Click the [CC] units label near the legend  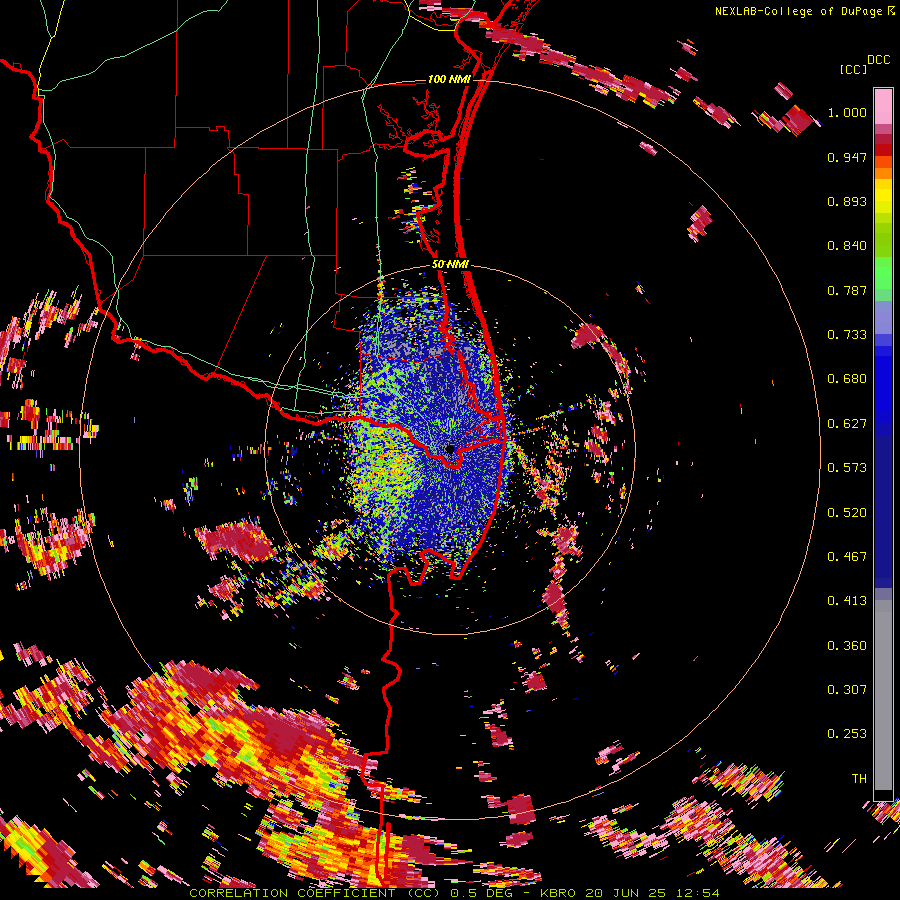854,69
